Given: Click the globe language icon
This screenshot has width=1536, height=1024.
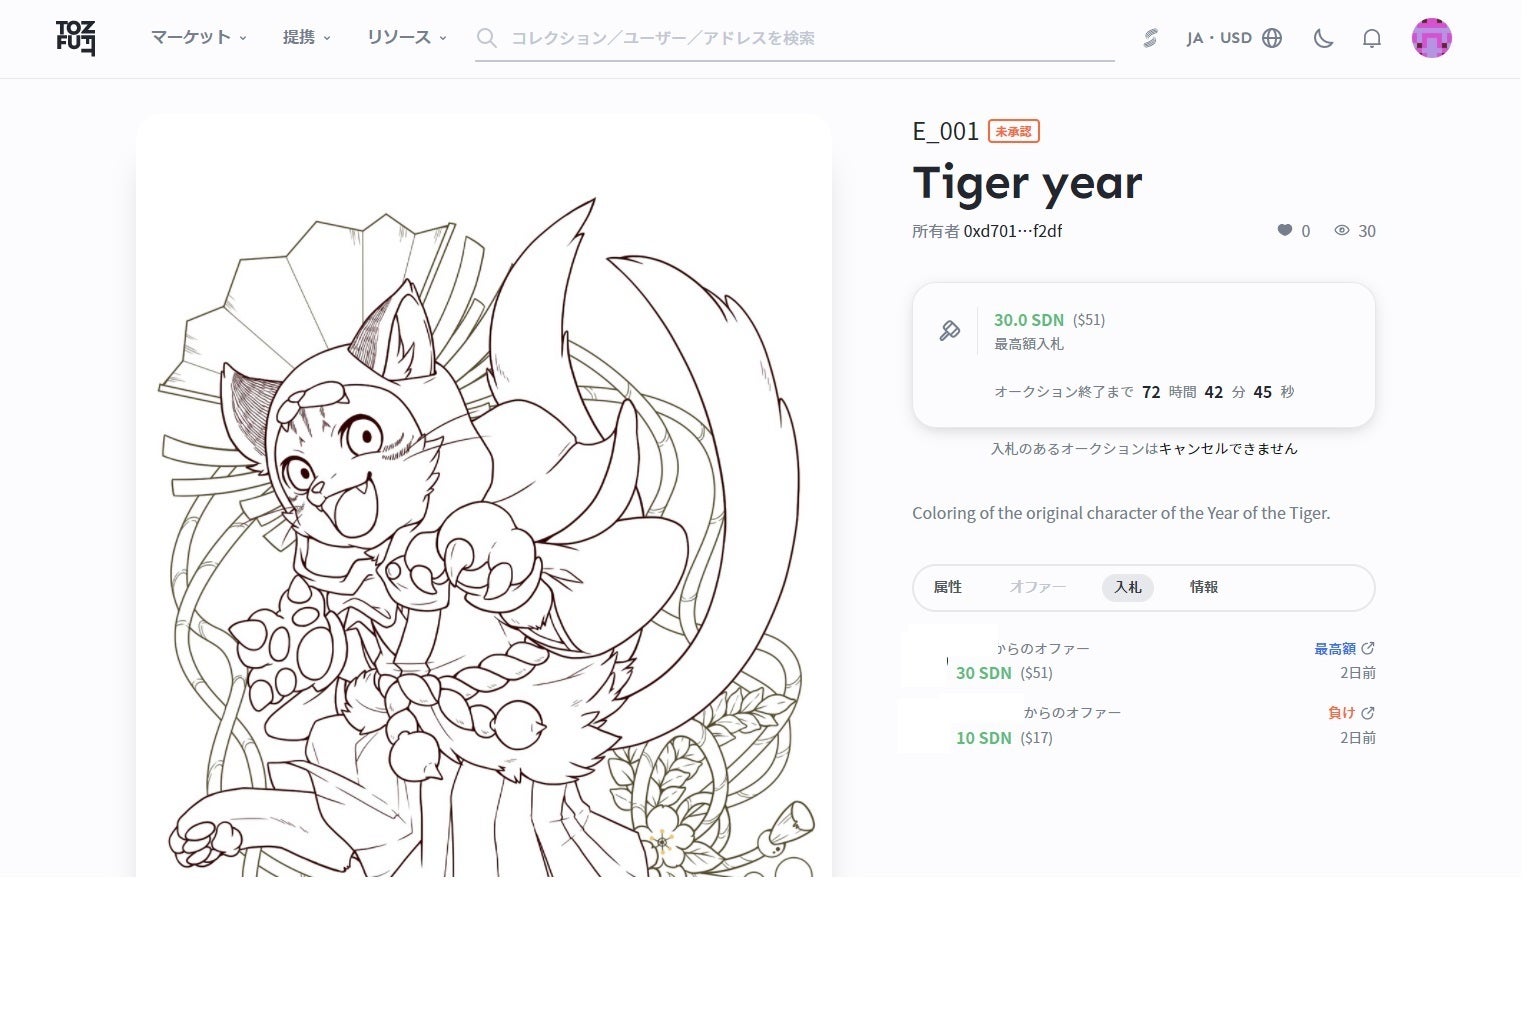Looking at the screenshot, I should pos(1272,38).
